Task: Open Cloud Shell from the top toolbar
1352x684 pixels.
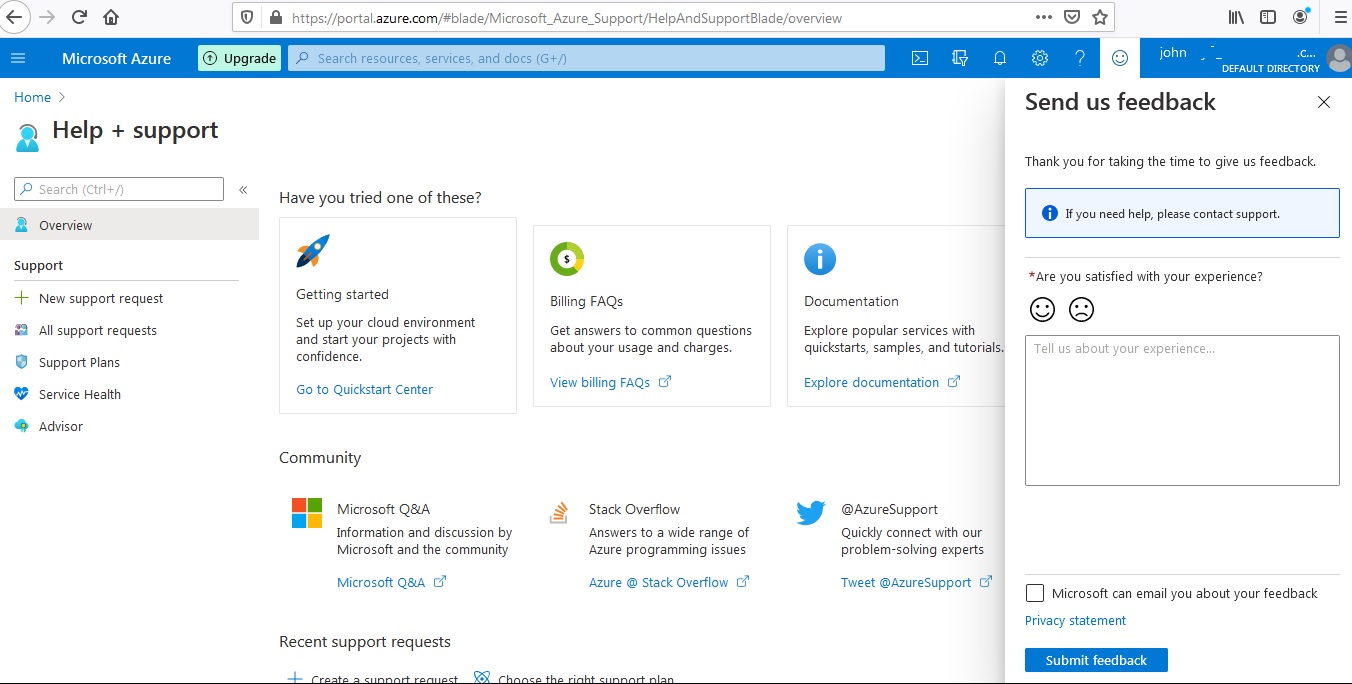Action: coord(919,58)
